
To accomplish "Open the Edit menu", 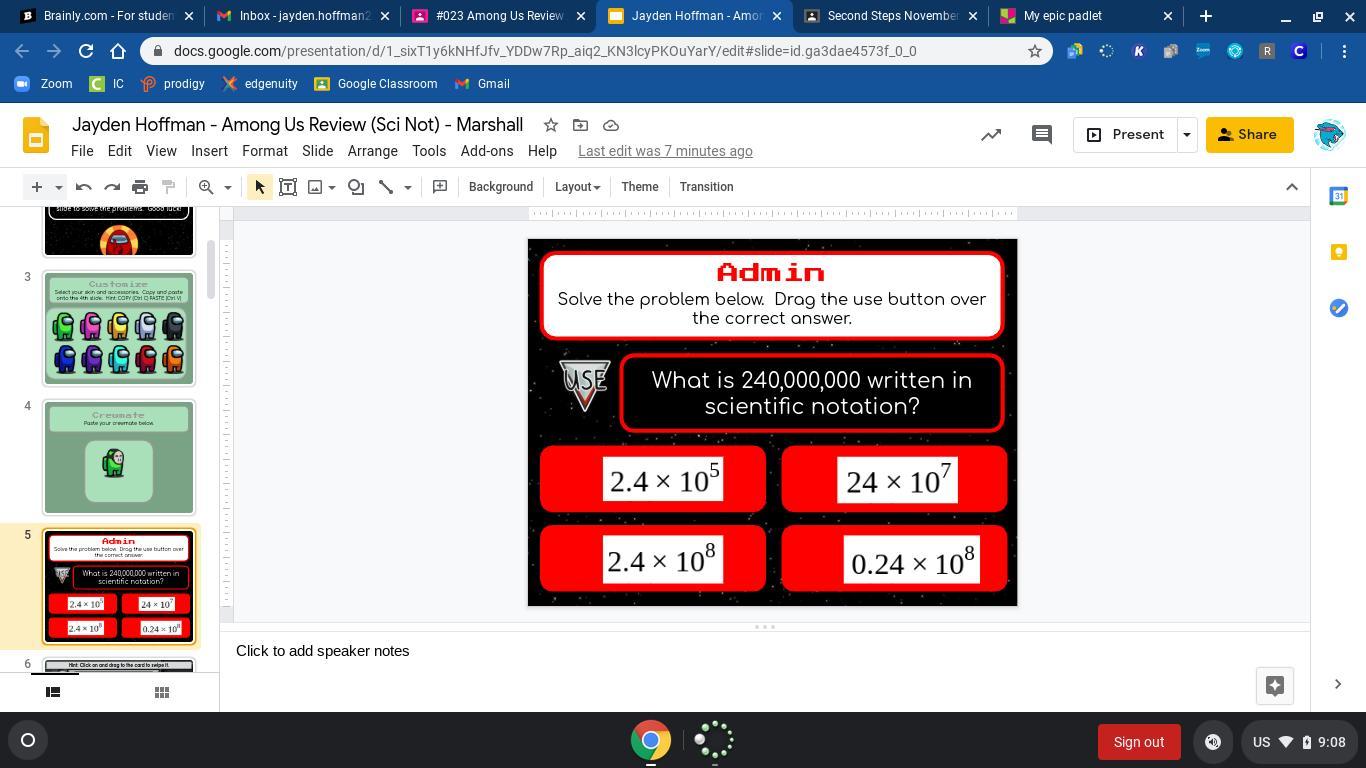I will 120,151.
